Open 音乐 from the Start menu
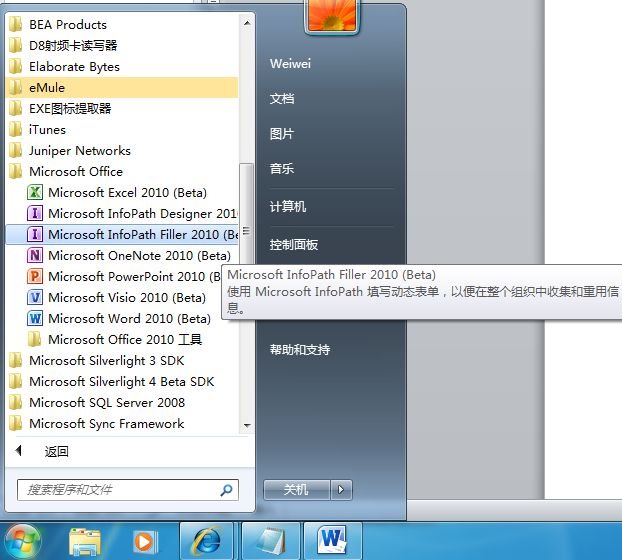 (x=282, y=169)
